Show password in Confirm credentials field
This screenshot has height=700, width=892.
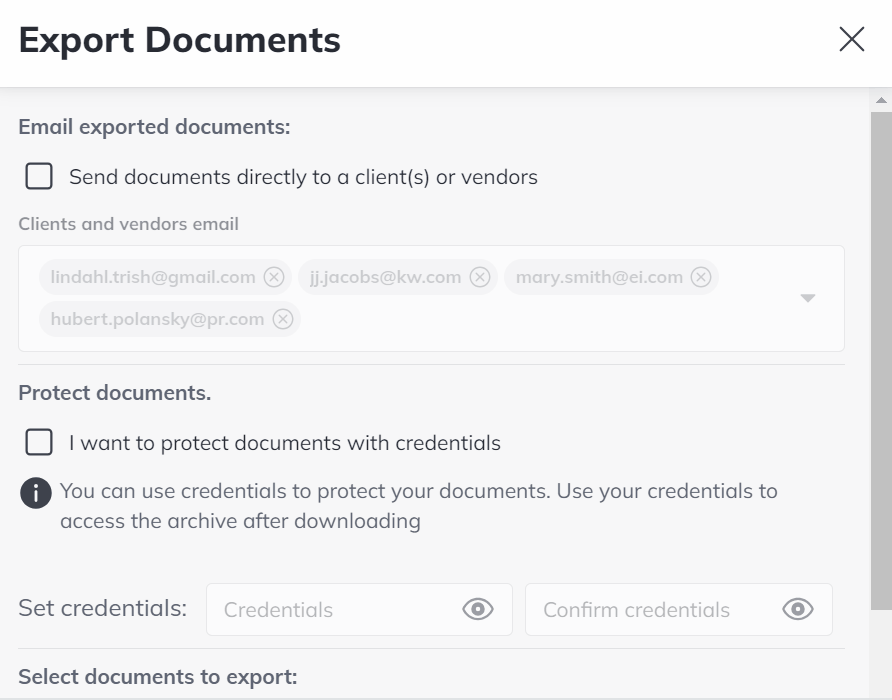click(798, 609)
